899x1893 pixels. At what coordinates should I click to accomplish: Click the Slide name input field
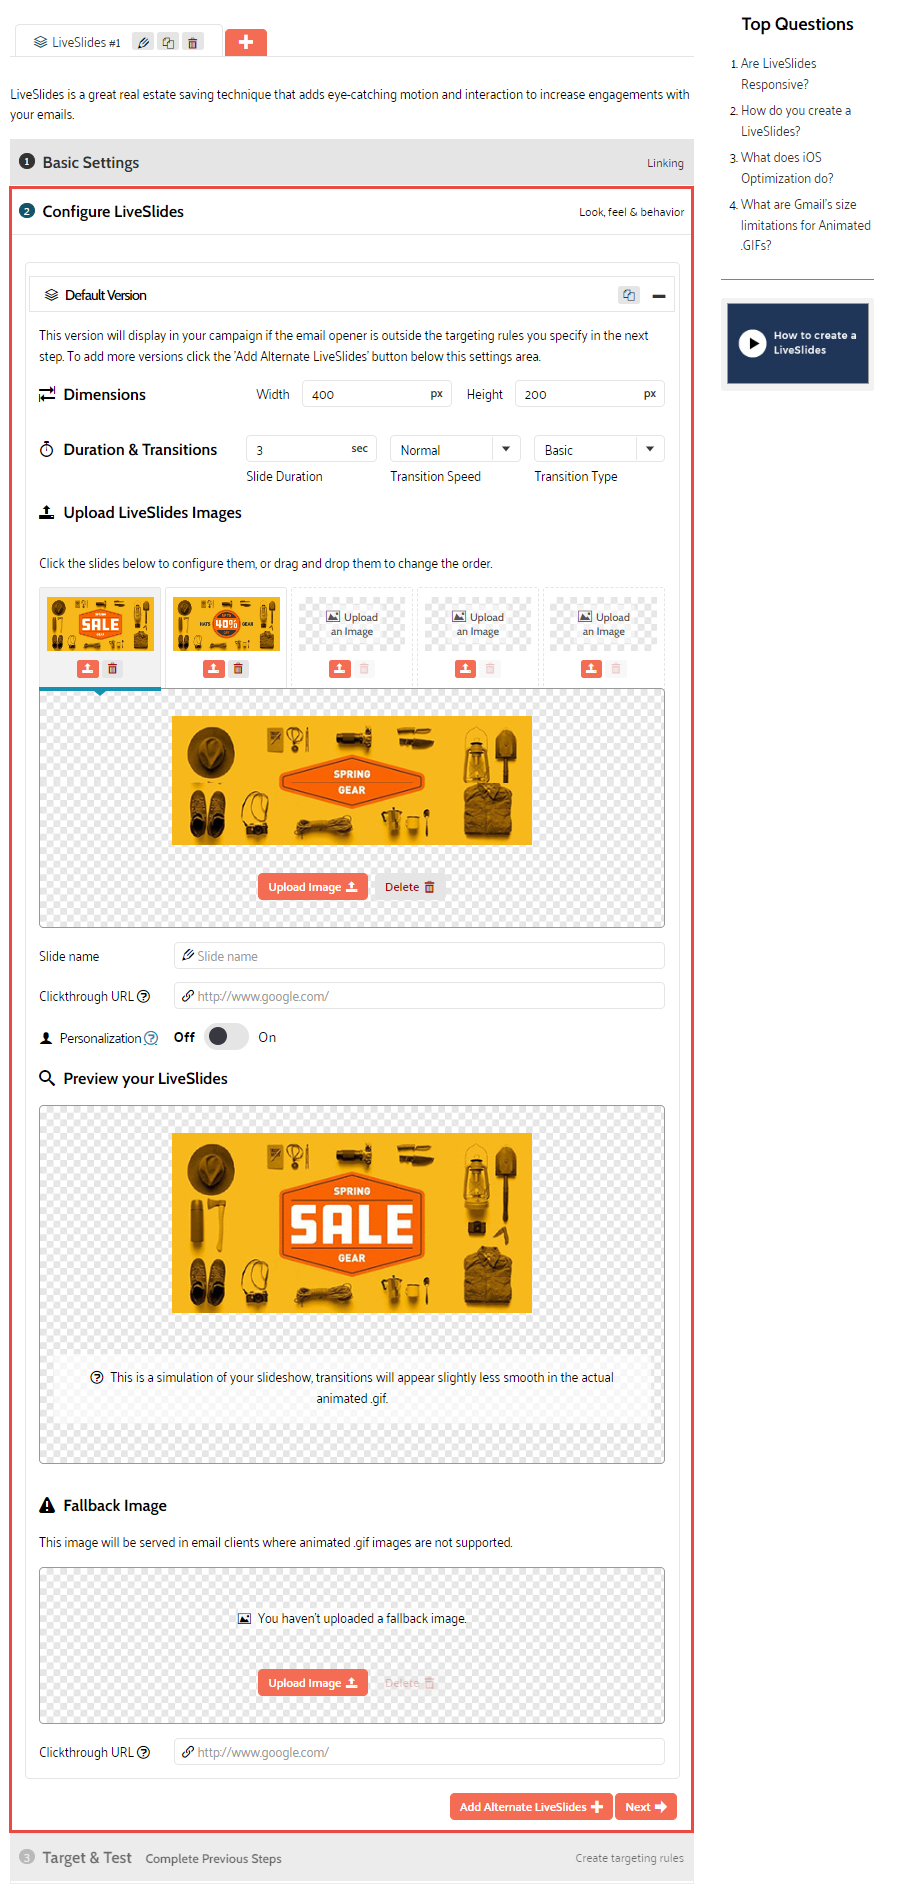[x=419, y=955]
